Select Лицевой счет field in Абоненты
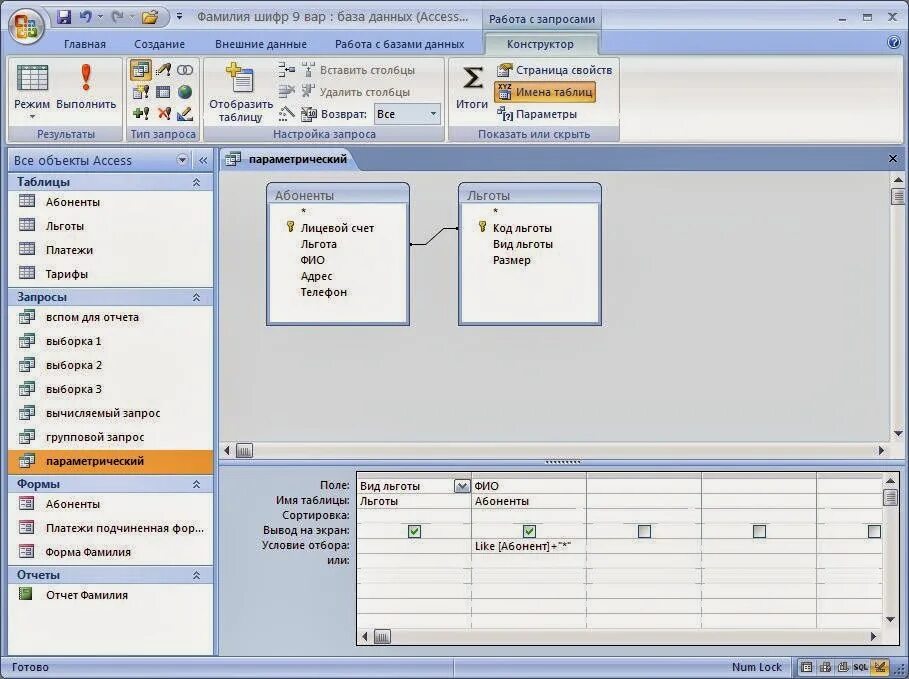The height and width of the screenshot is (679, 909). (337, 228)
